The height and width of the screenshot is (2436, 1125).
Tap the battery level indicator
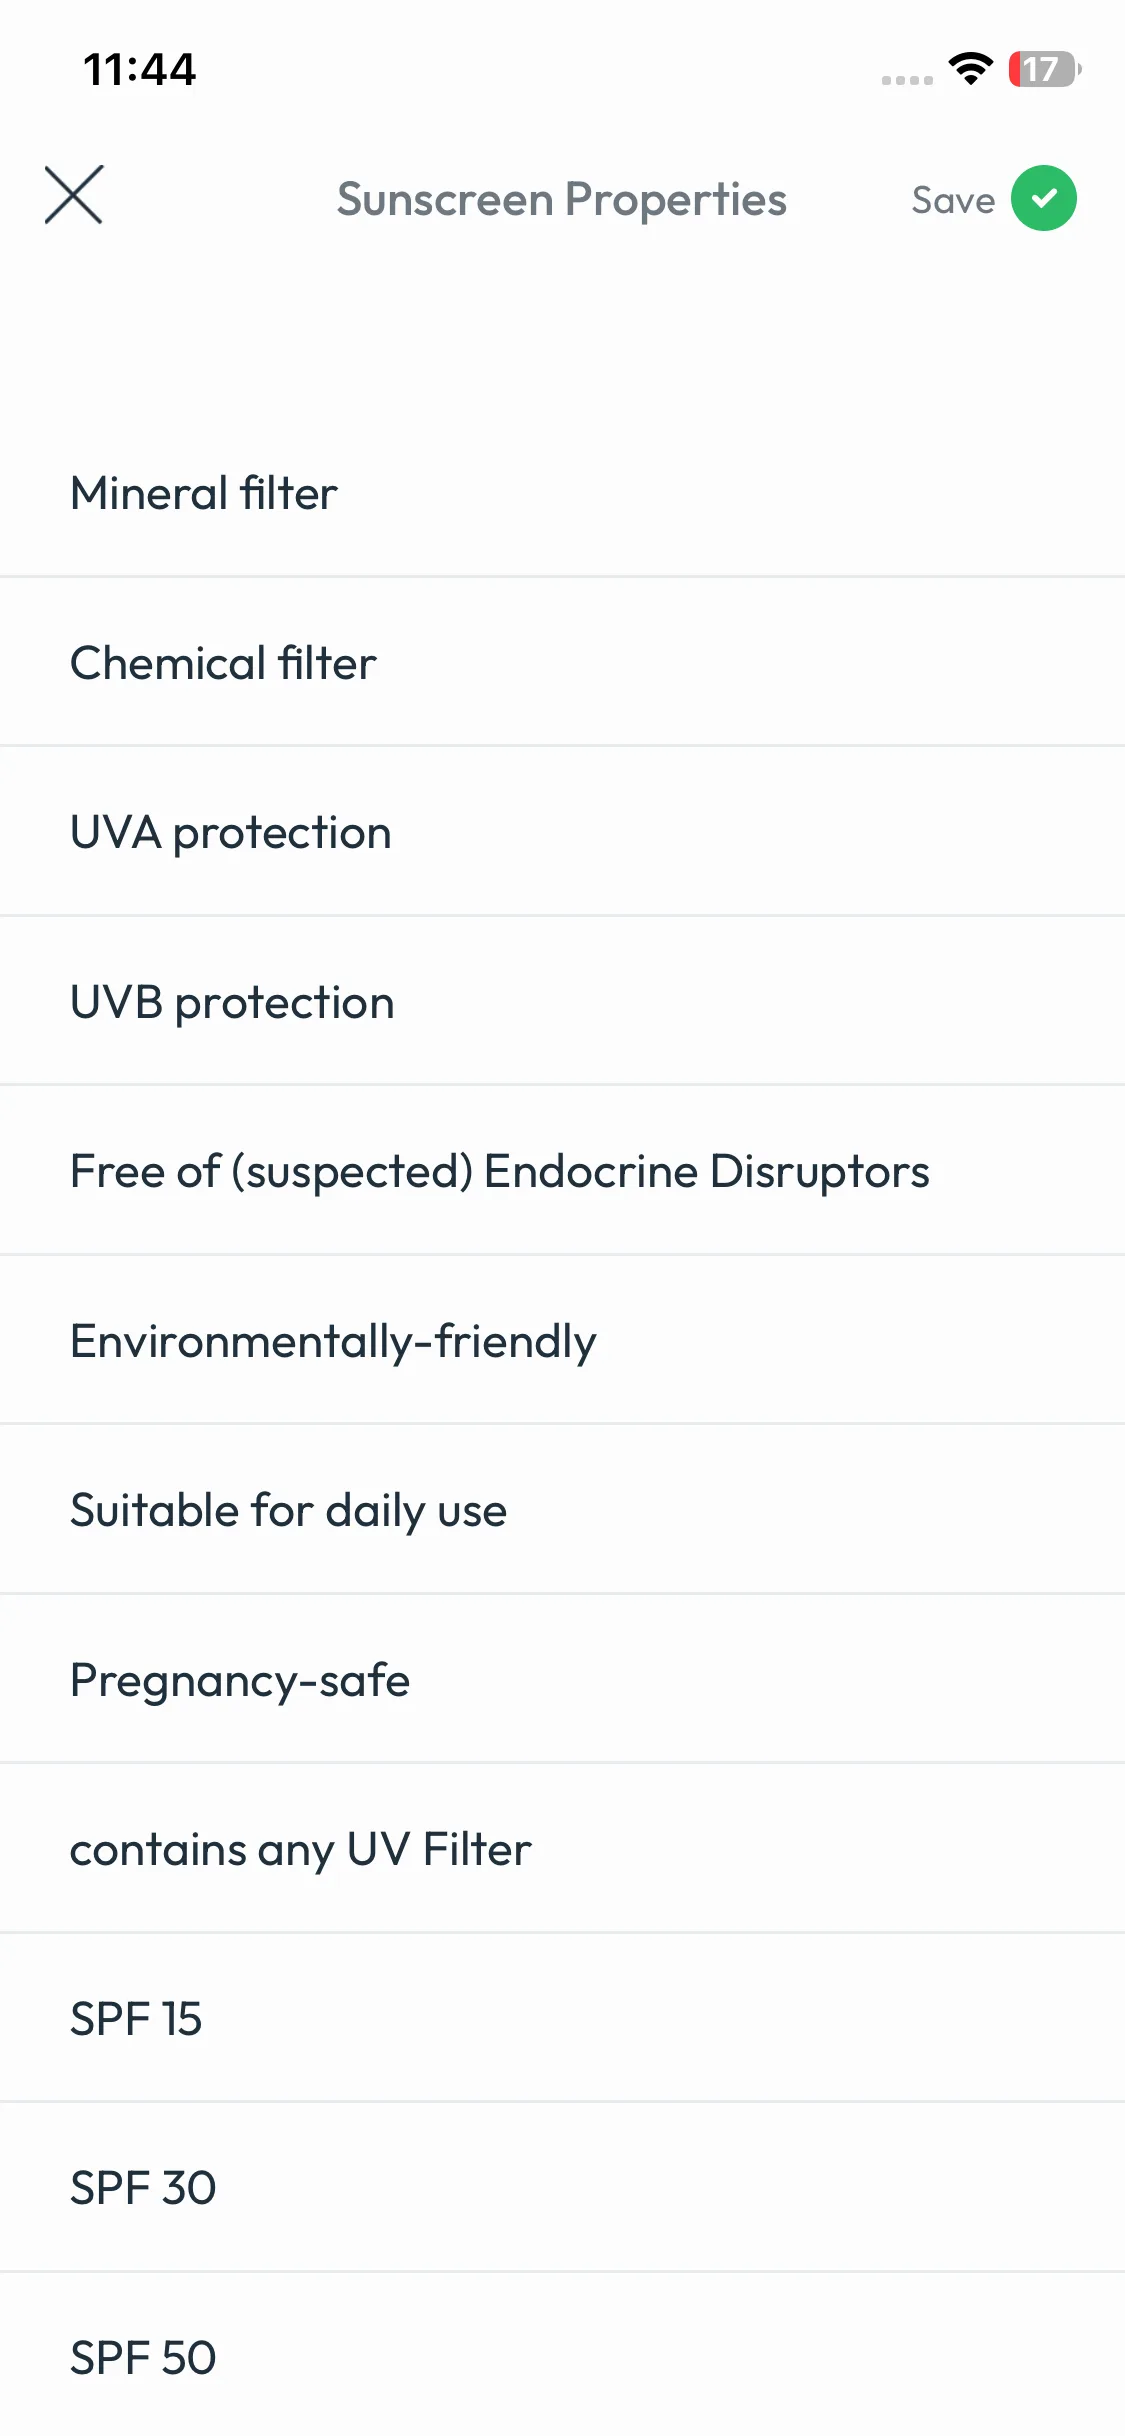point(1044,69)
